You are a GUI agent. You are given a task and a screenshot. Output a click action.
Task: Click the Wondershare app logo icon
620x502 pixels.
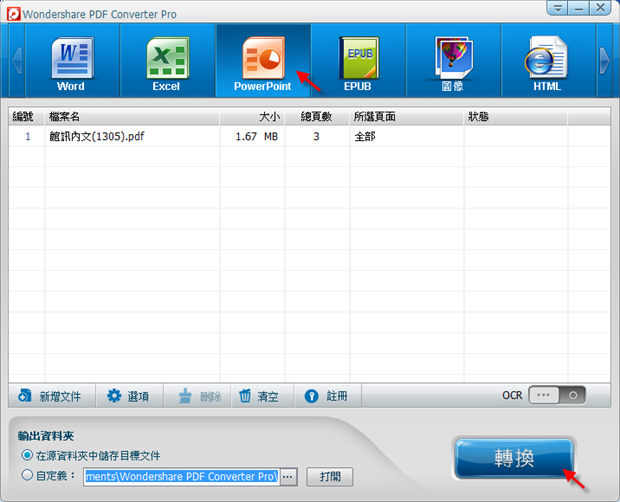point(13,14)
